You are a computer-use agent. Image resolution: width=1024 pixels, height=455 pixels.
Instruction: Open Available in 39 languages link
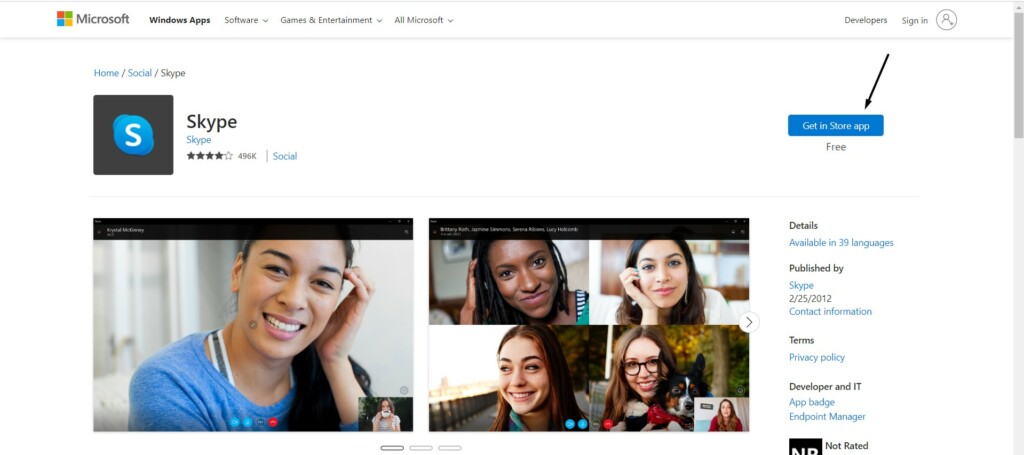pyautogui.click(x=841, y=243)
